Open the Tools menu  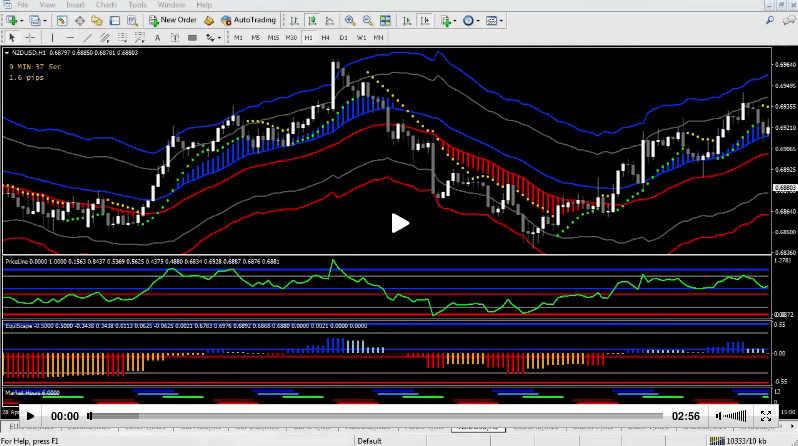(139, 5)
